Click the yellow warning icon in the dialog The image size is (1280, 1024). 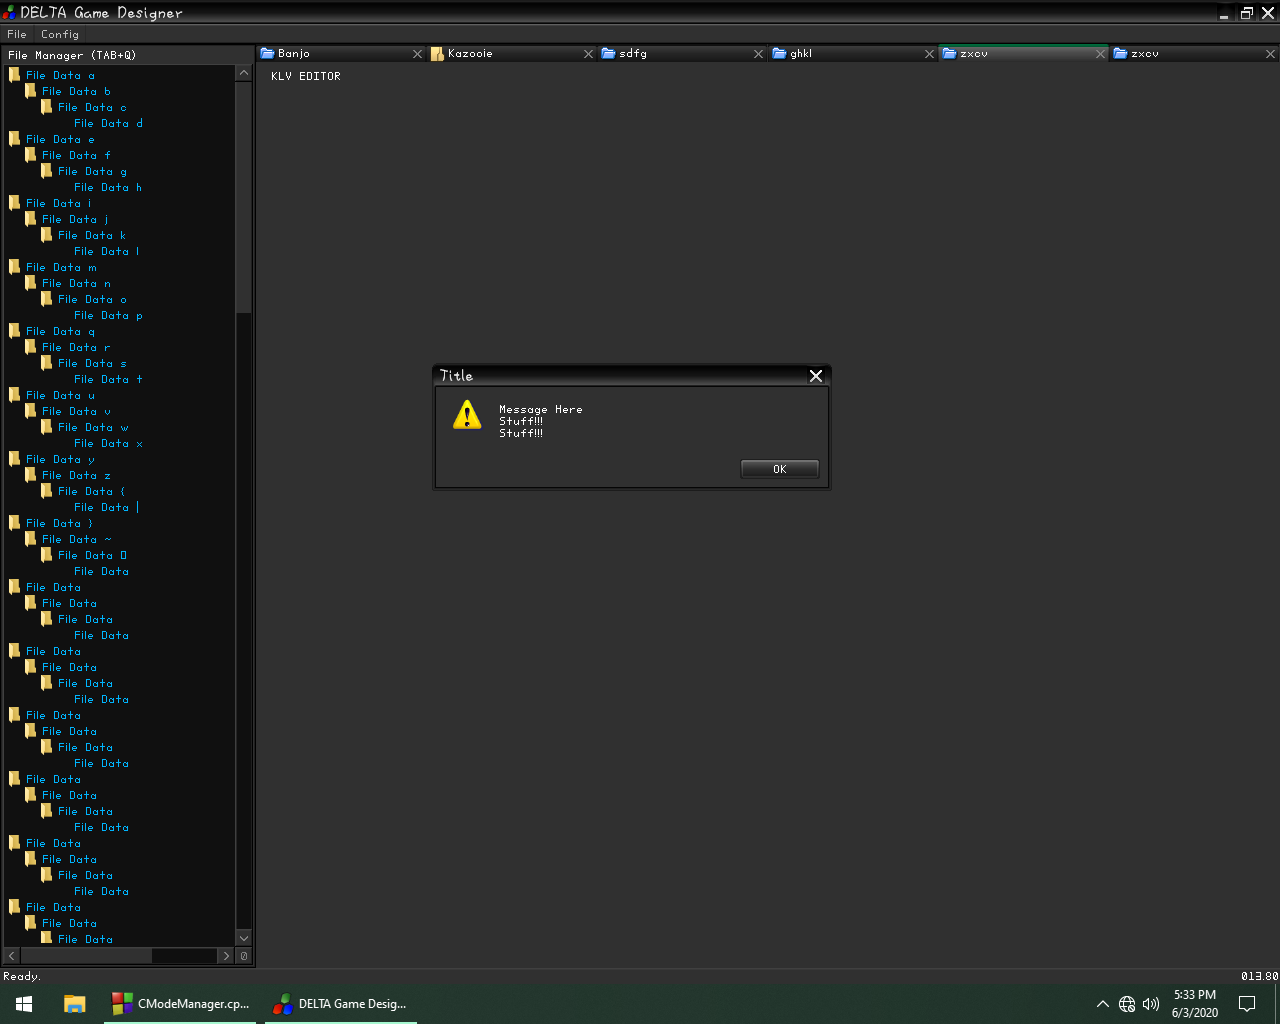(x=467, y=415)
